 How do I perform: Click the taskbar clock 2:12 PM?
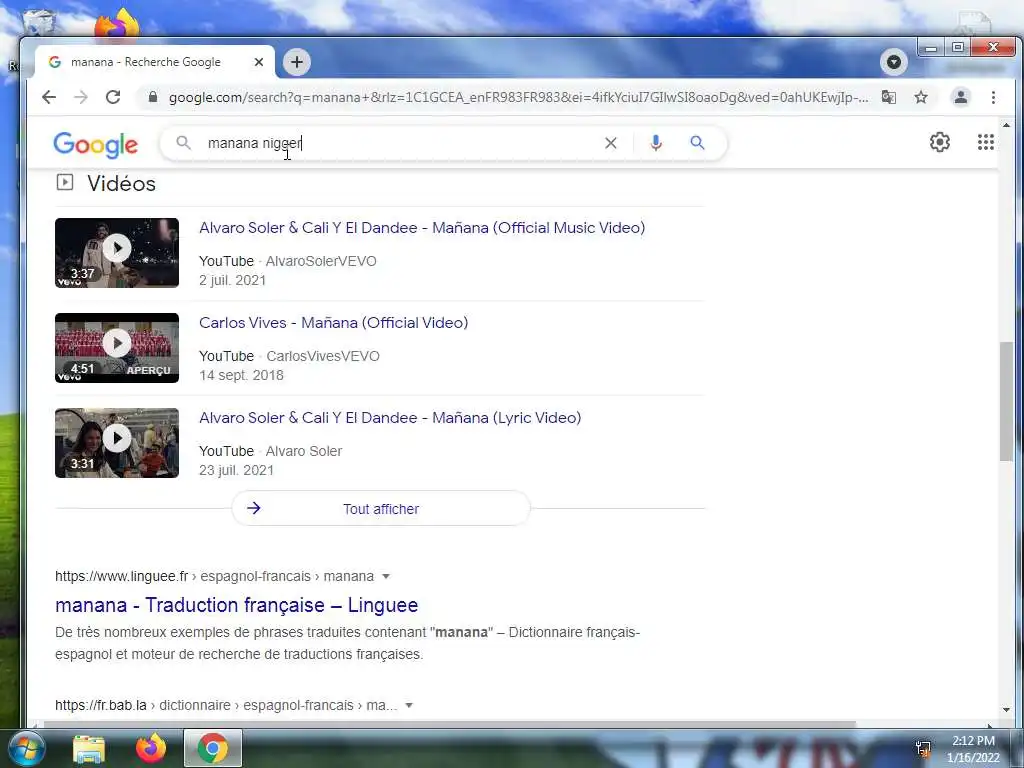pyautogui.click(x=973, y=741)
